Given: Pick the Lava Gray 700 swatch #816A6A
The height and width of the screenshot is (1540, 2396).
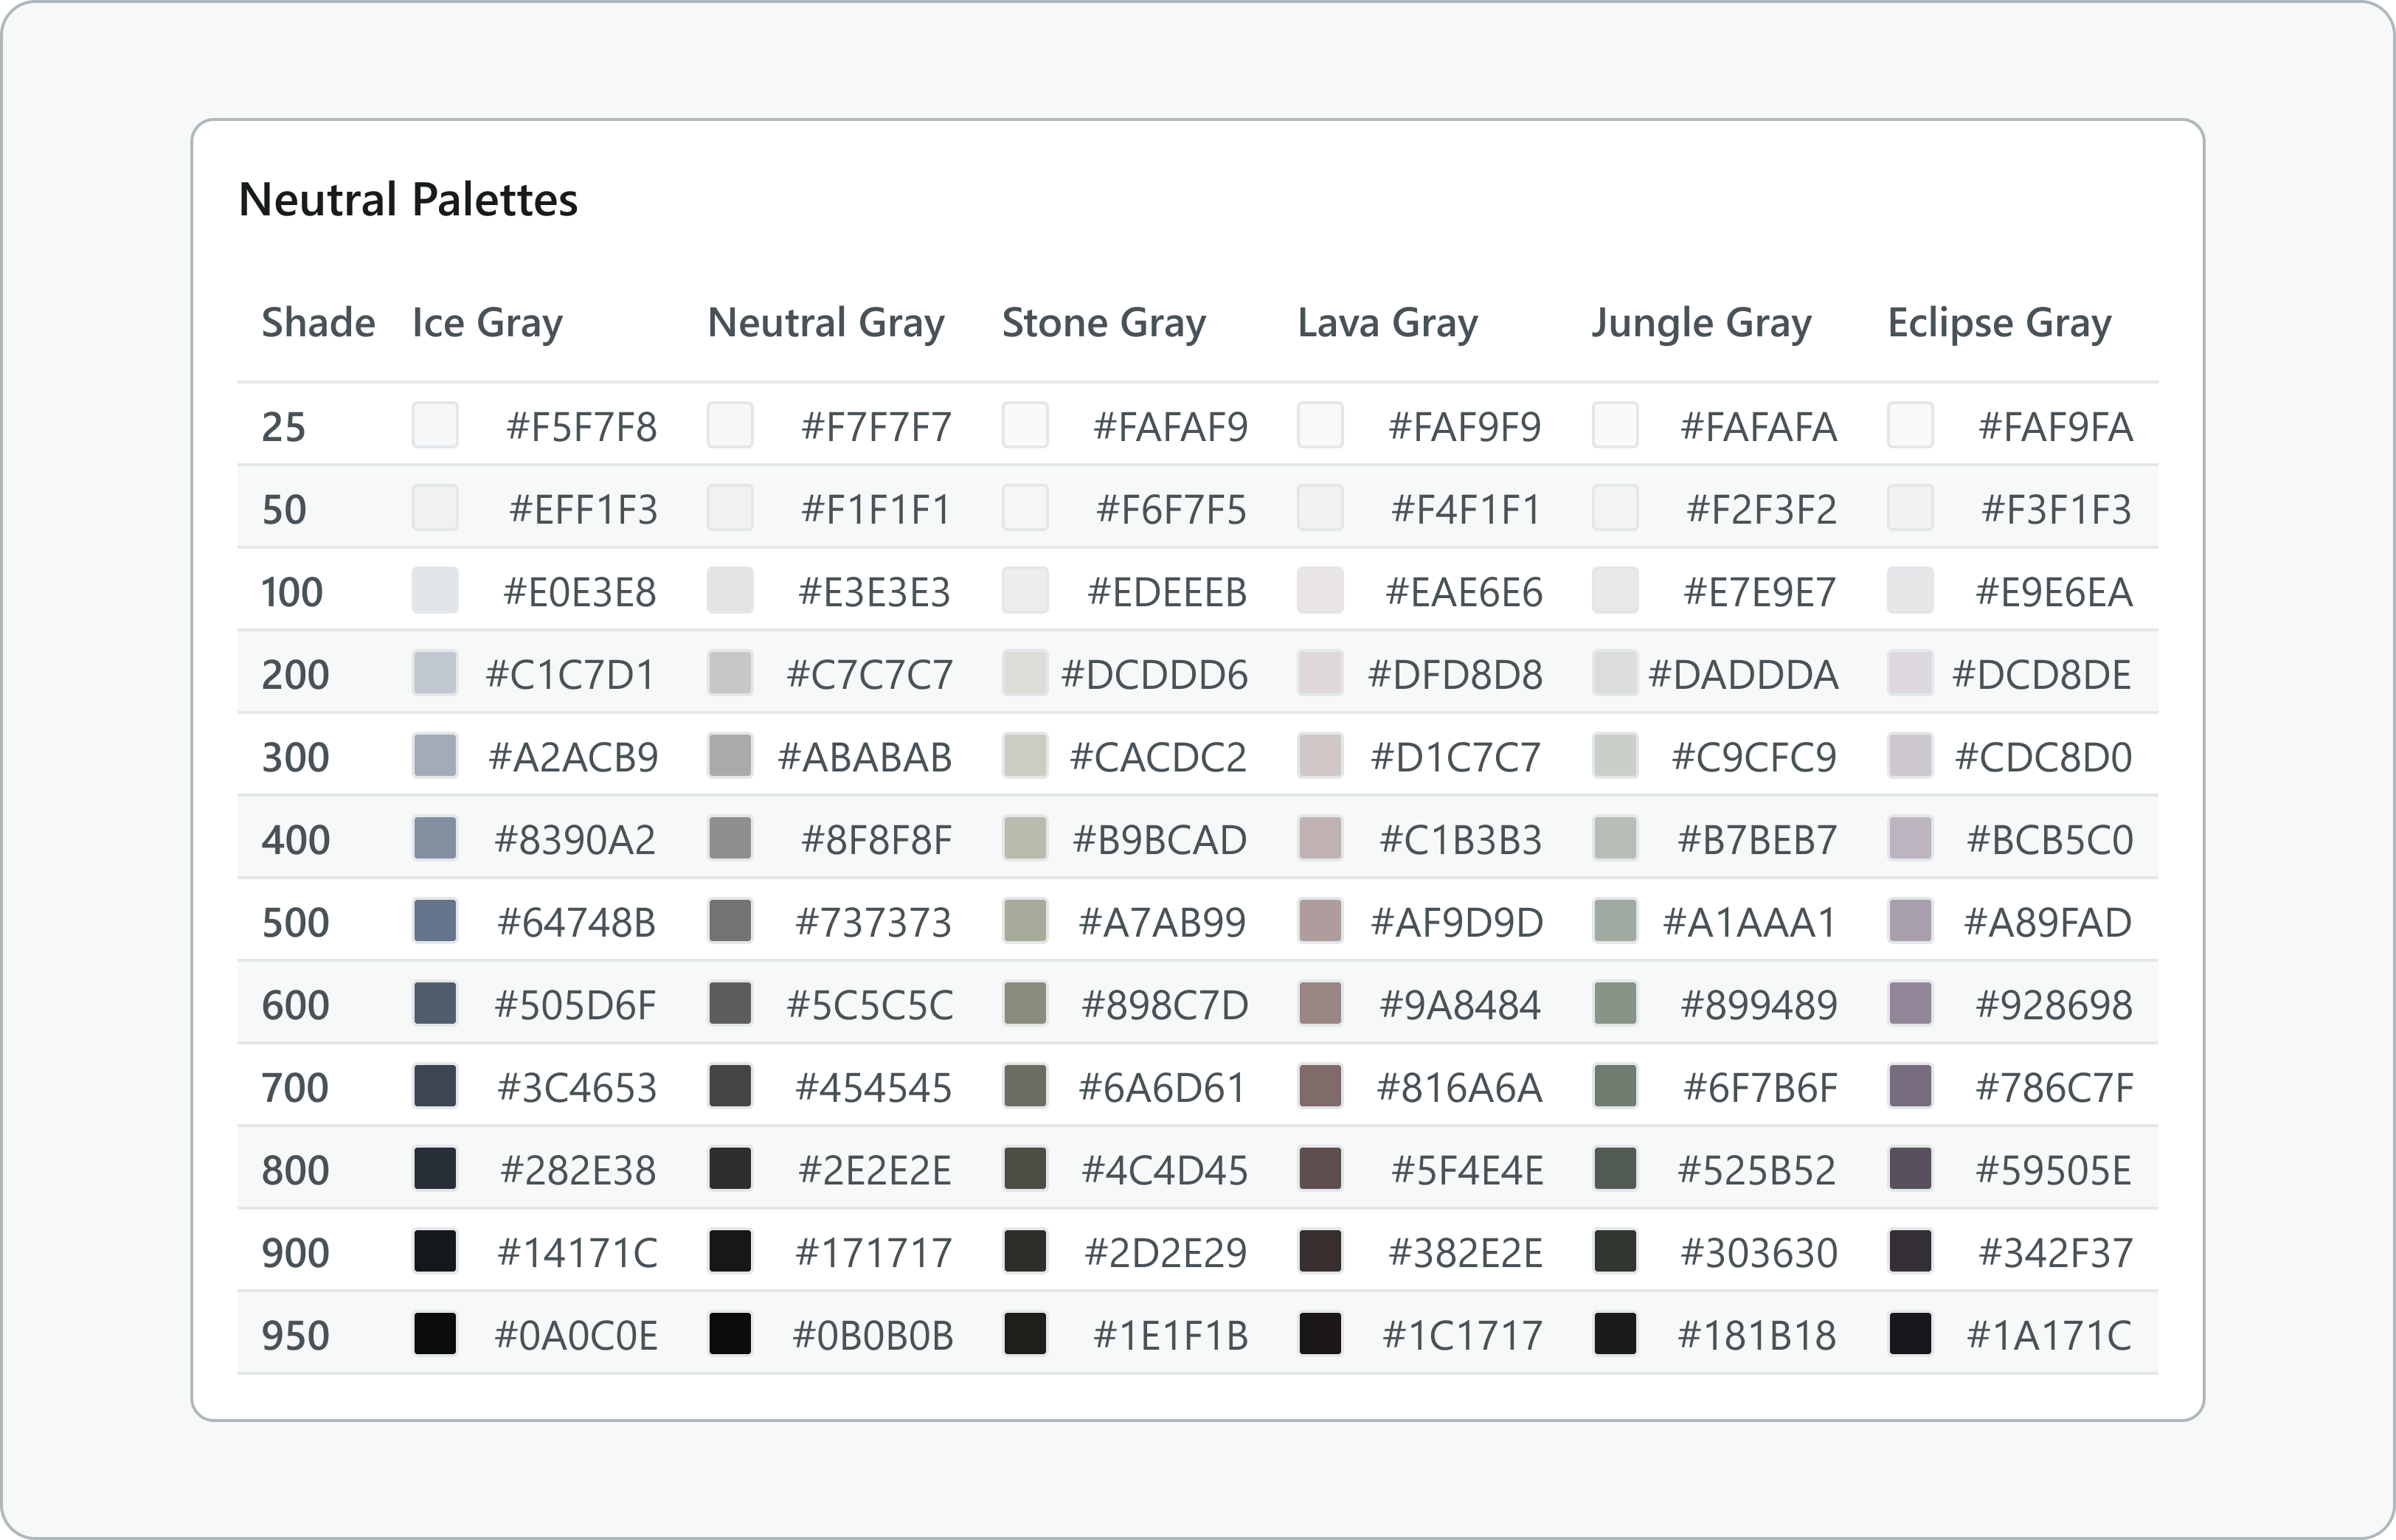Looking at the screenshot, I should tap(1320, 1086).
